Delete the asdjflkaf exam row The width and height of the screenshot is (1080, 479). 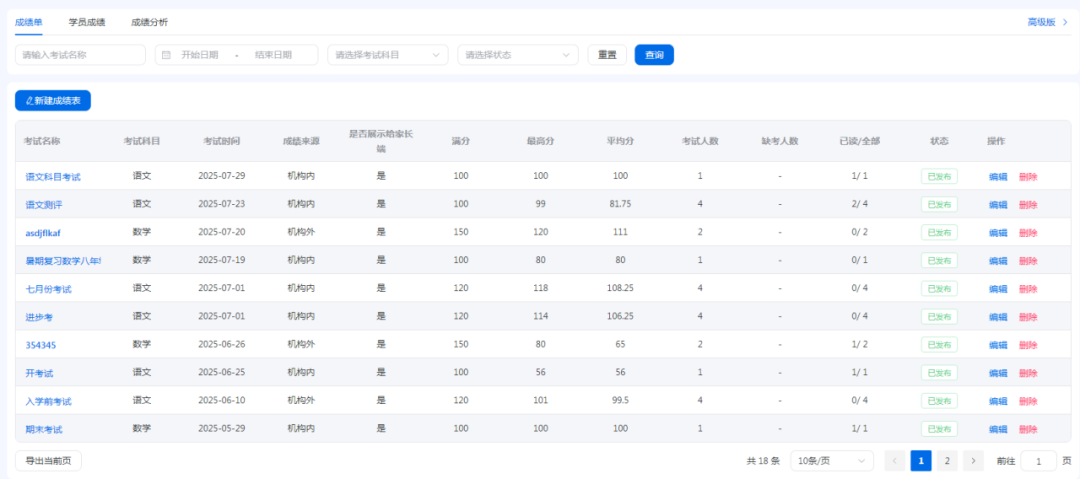(1028, 233)
